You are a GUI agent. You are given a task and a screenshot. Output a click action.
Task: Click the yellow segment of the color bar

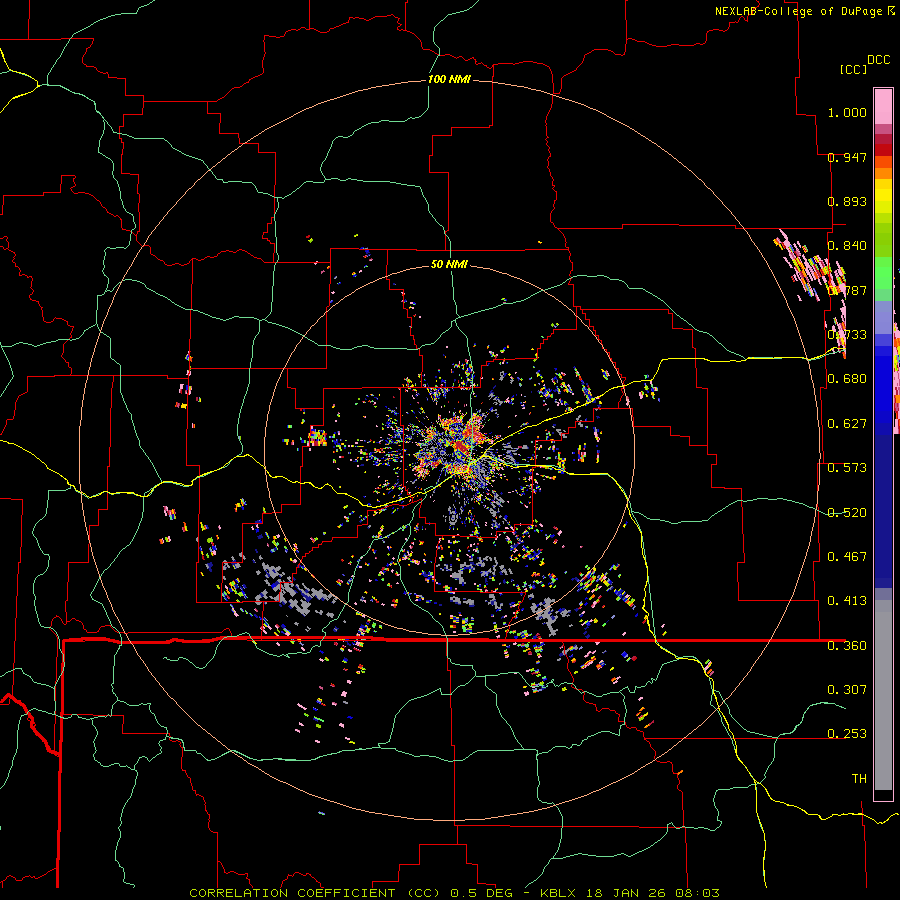click(x=883, y=196)
